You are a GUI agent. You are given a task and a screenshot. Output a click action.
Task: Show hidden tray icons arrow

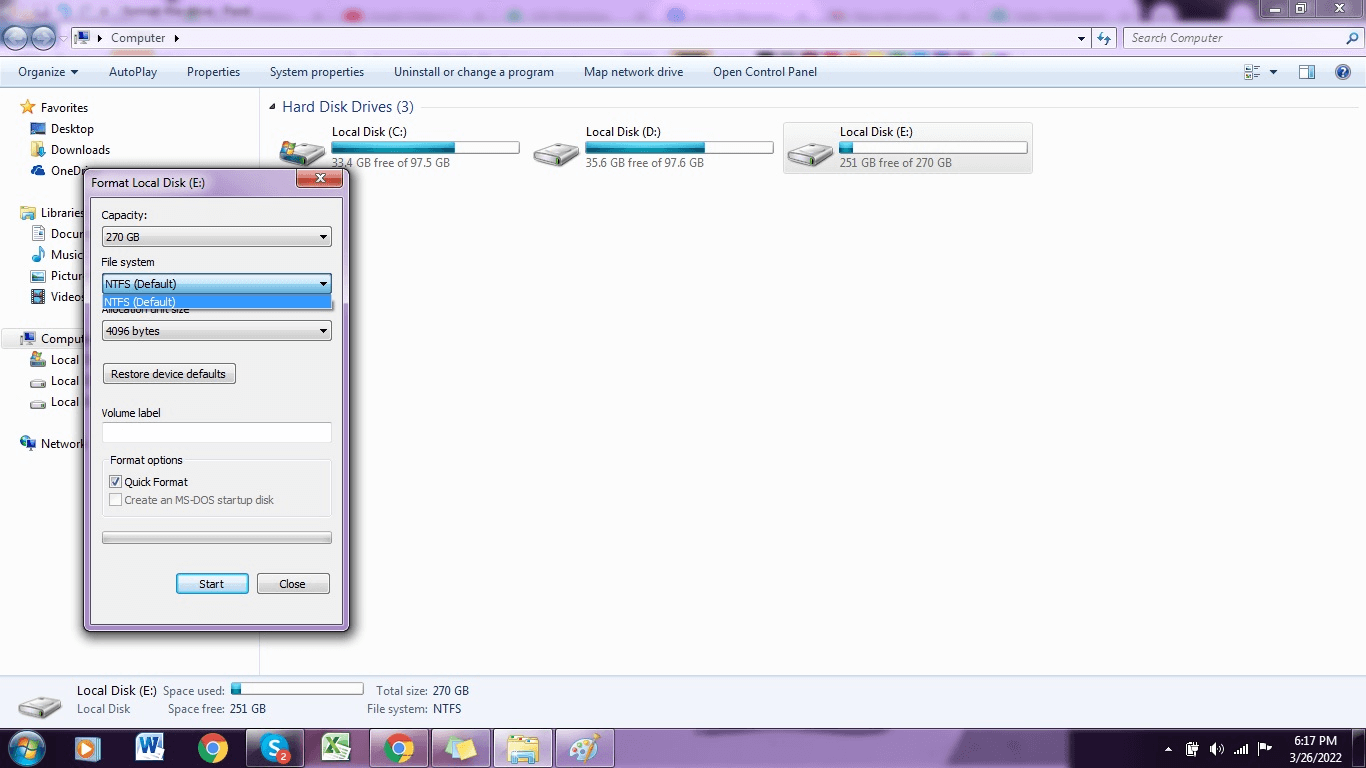click(1168, 749)
